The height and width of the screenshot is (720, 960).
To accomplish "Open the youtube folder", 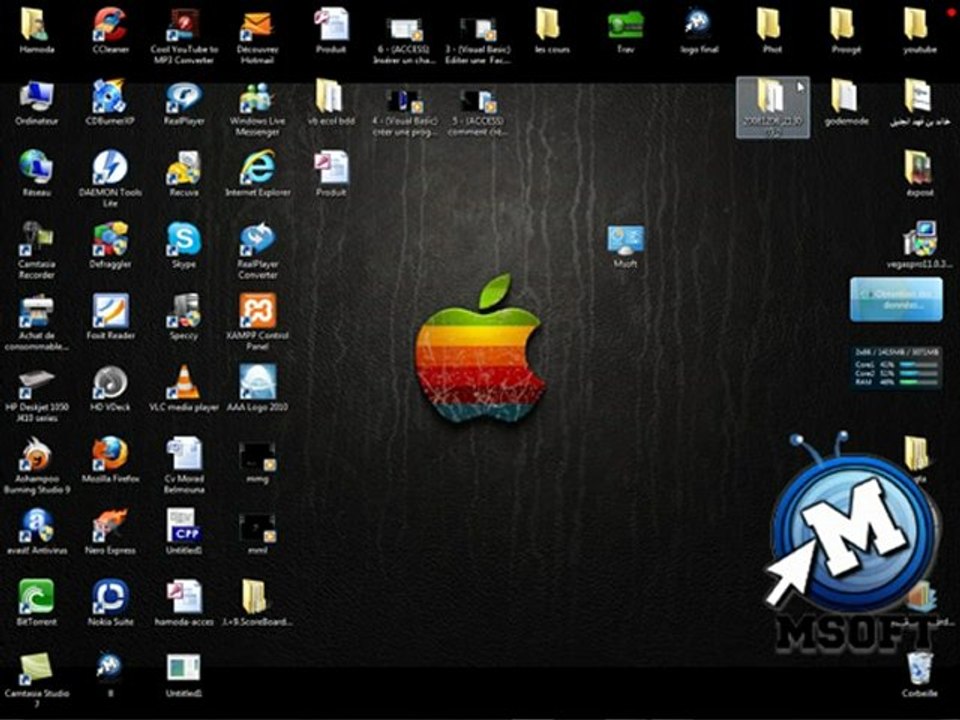I will 919,31.
